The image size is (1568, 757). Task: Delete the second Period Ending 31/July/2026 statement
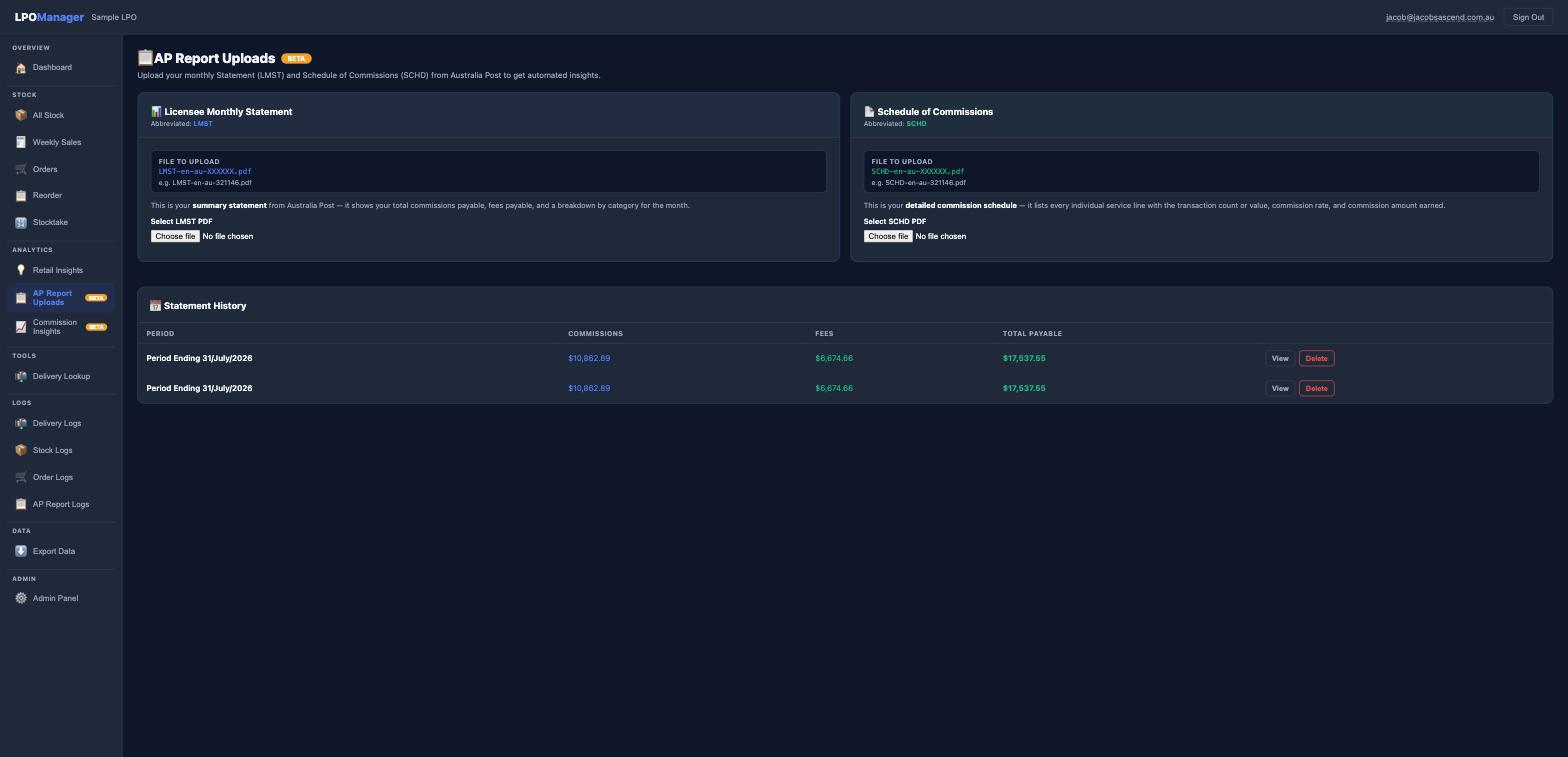1316,388
